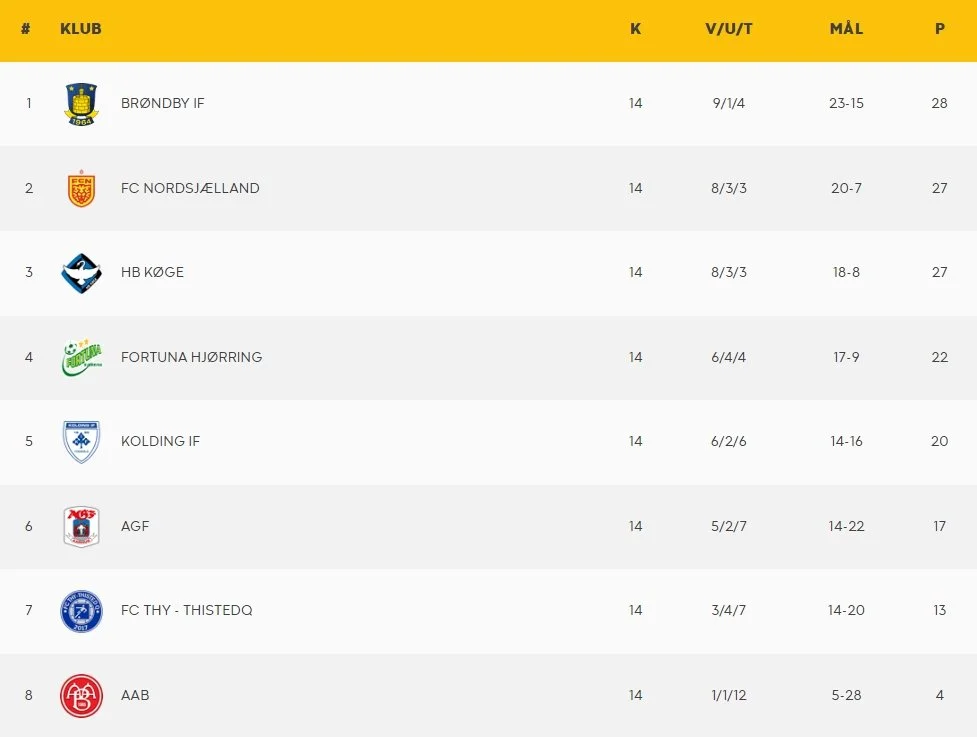Click the Kolding IF shield crest
This screenshot has width=977, height=737.
[82, 442]
